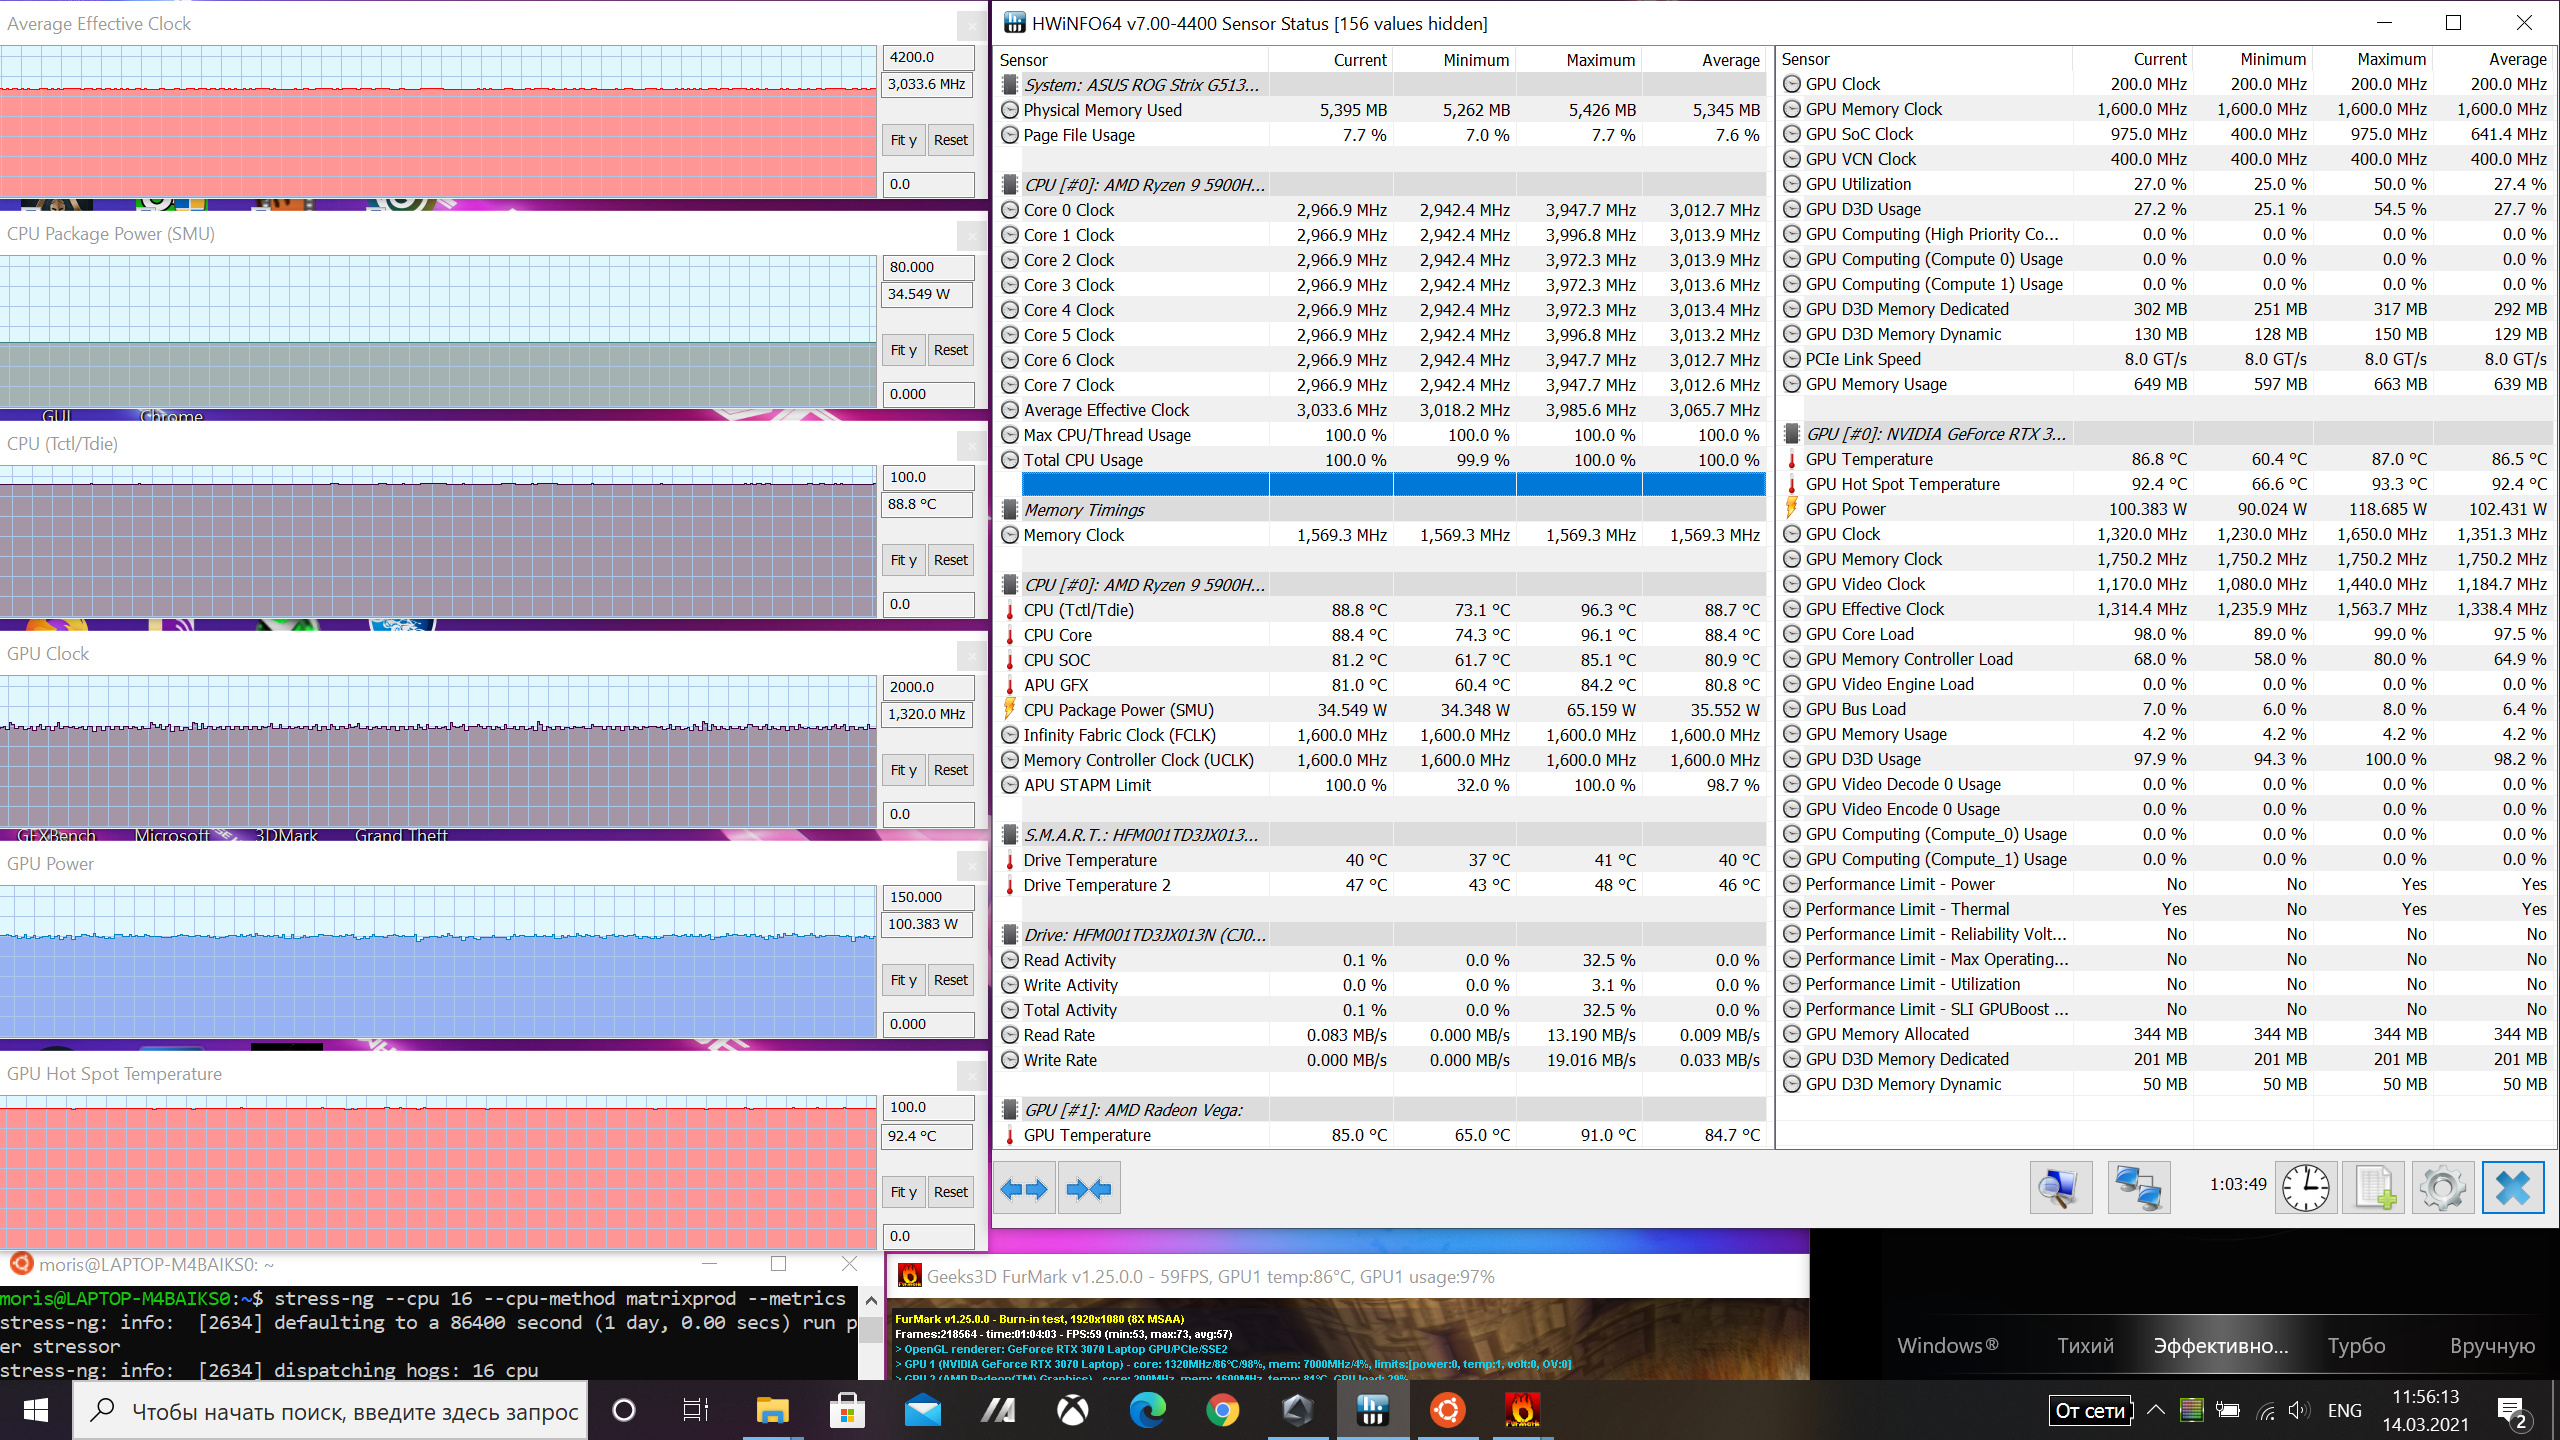Open HWiNFO sensor settings gear icon

click(x=2443, y=1189)
